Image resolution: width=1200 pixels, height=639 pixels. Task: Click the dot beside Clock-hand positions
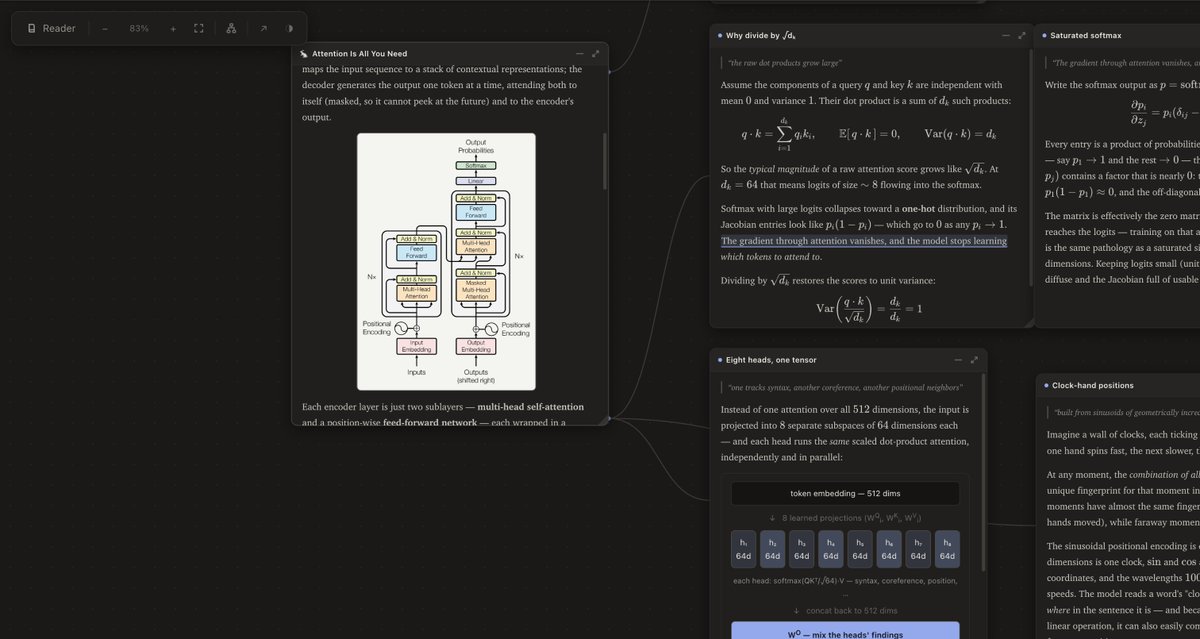click(x=1044, y=385)
